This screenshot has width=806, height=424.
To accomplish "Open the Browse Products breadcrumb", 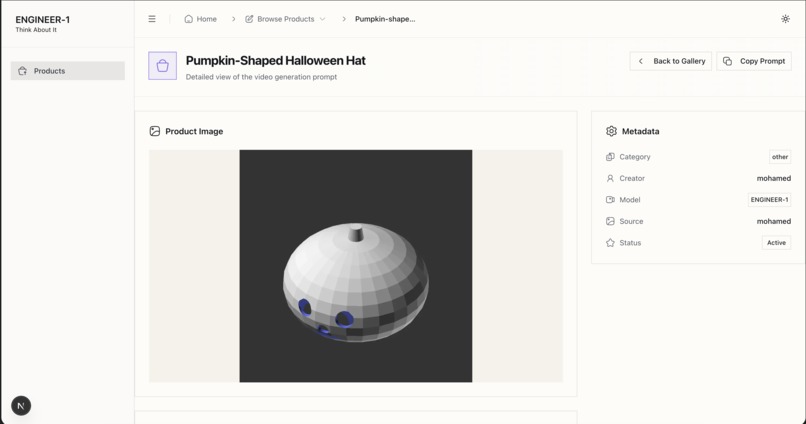I will pyautogui.click(x=285, y=19).
